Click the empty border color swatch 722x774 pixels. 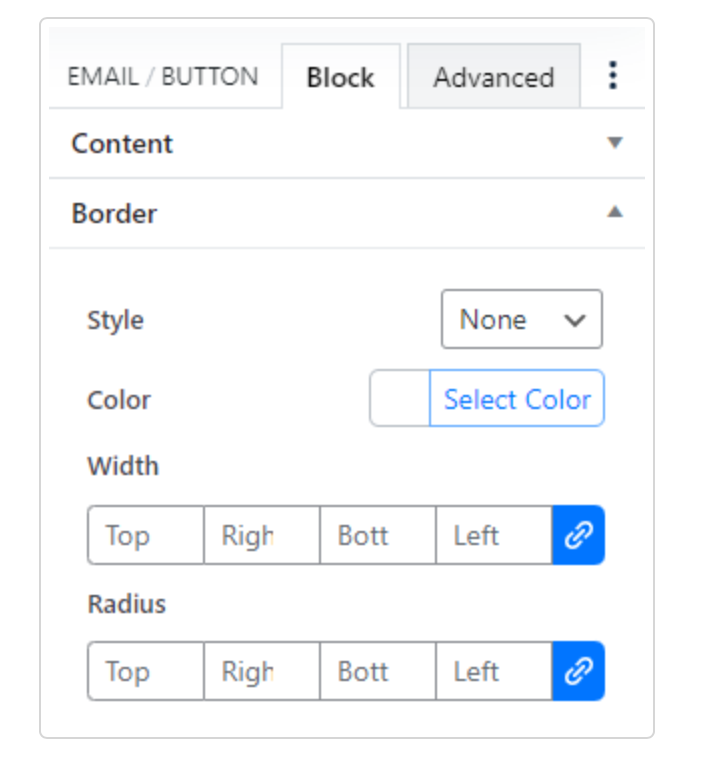[x=400, y=399]
